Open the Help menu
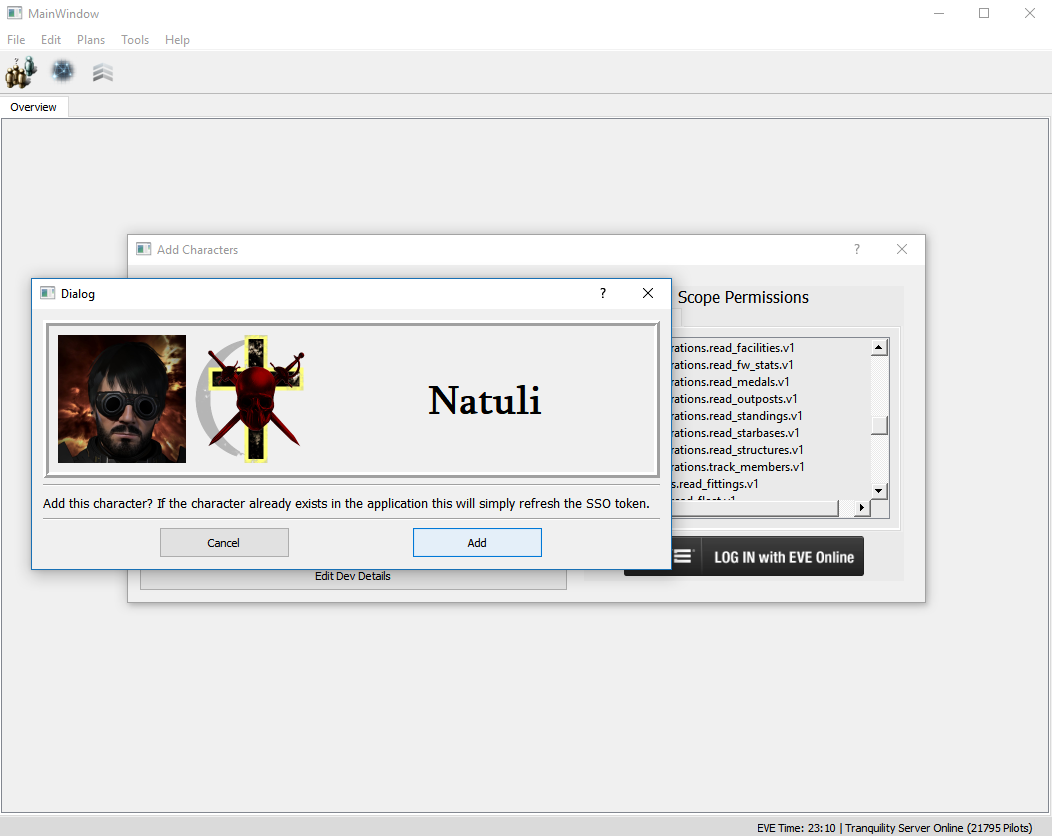The image size is (1052, 836). 177,40
